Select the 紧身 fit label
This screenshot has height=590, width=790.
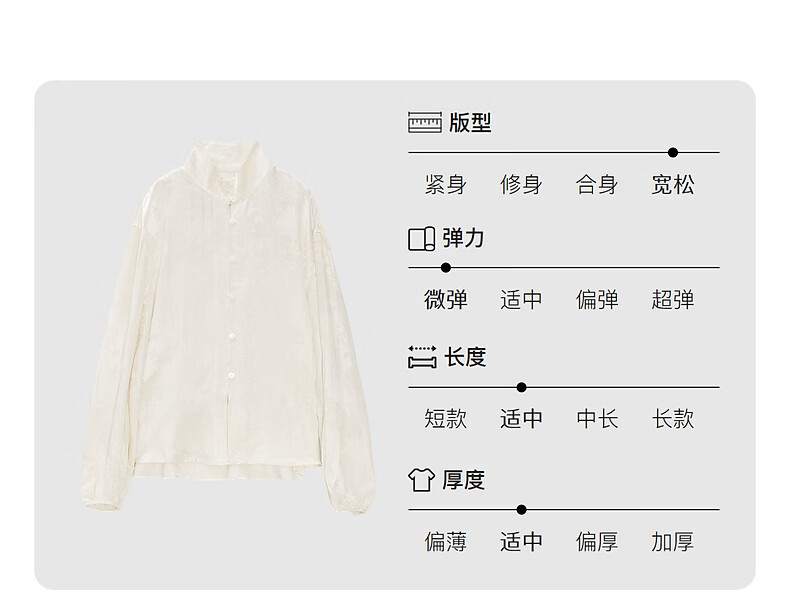pyautogui.click(x=446, y=184)
